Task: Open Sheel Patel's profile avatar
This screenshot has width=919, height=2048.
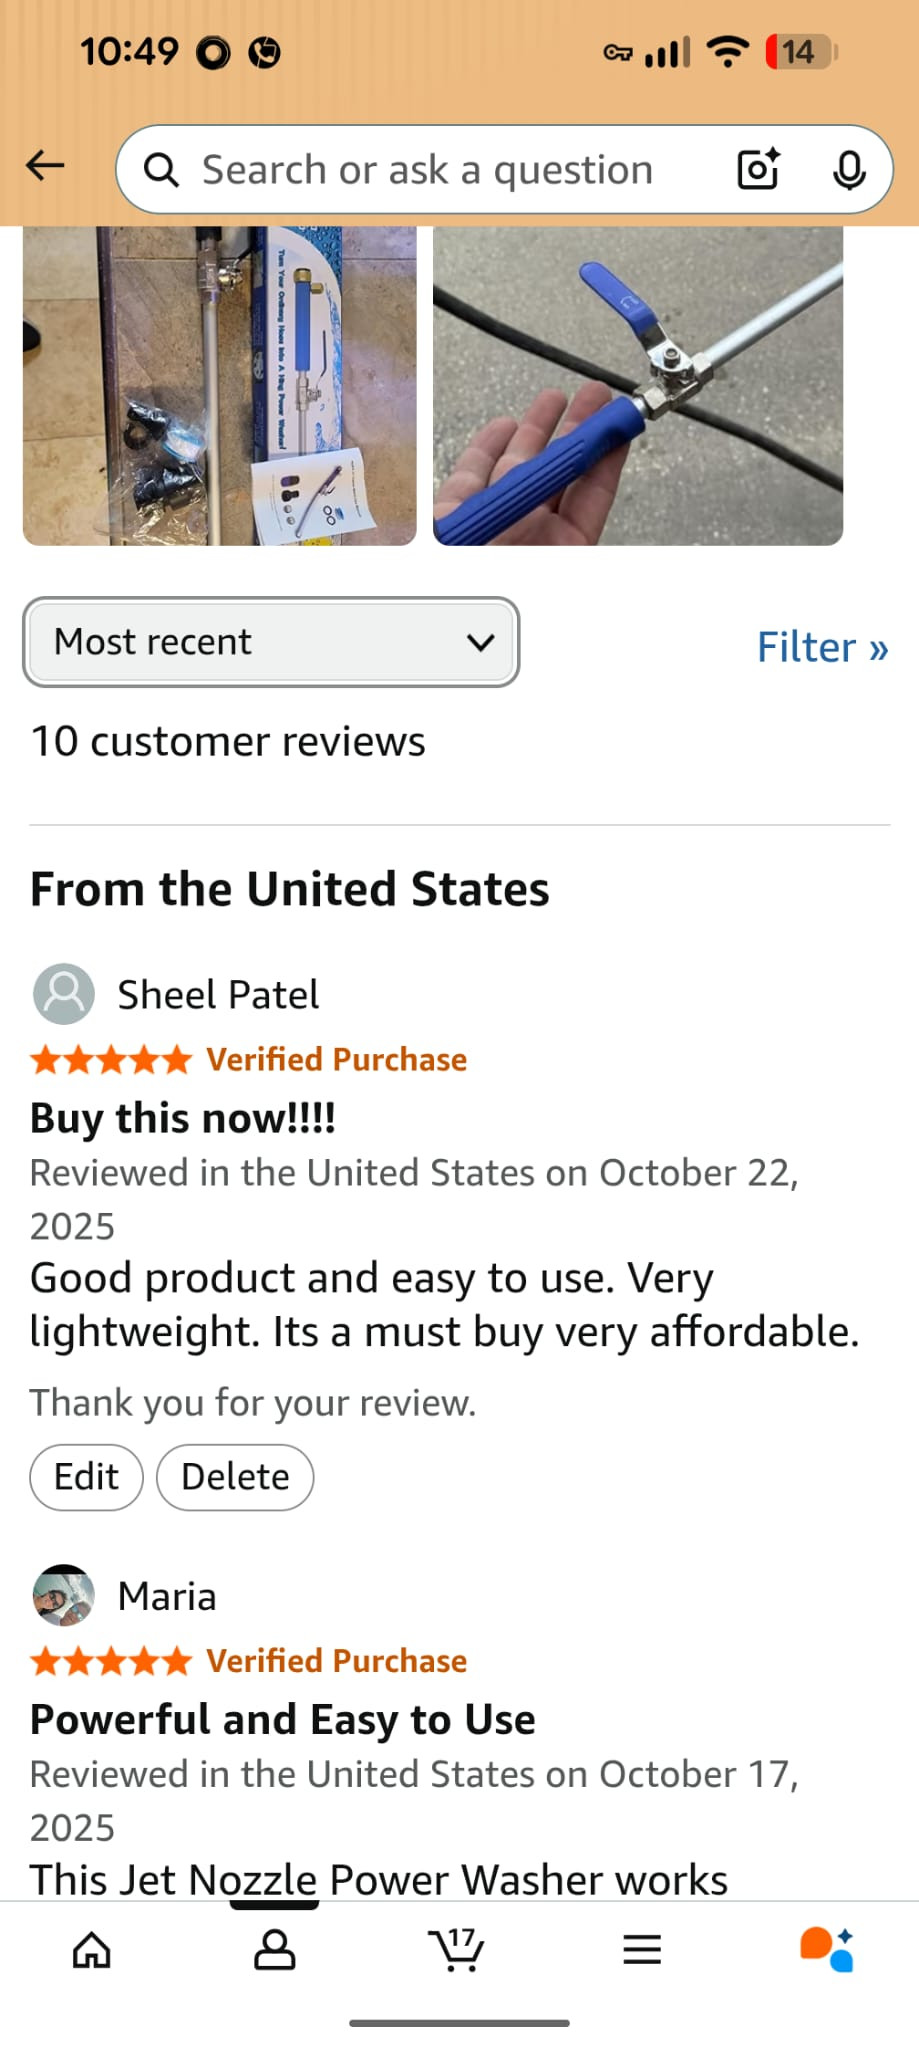Action: pyautogui.click(x=64, y=994)
